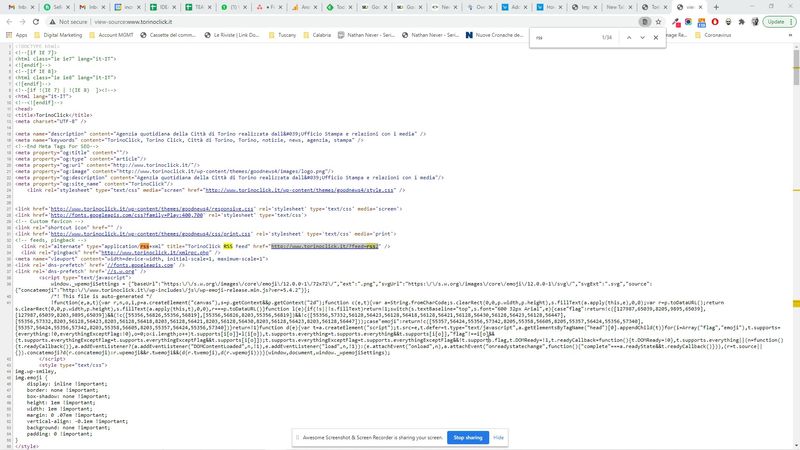Click the scrollbar down arrow
Image resolution: width=800 pixels, height=450 pixels.
[x=796, y=445]
